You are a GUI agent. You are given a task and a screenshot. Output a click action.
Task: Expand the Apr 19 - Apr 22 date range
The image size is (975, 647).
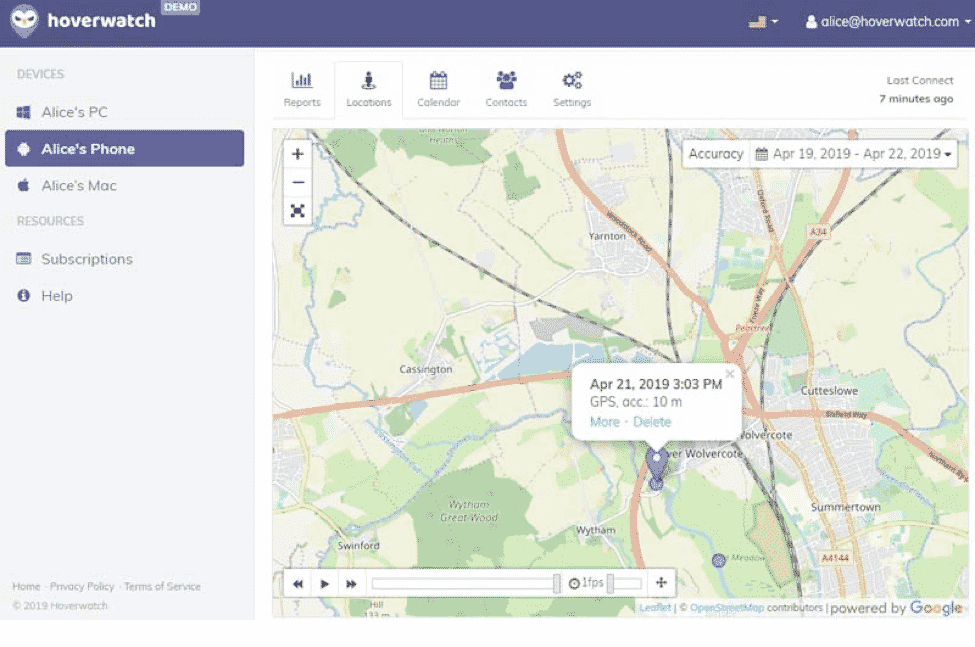click(854, 154)
